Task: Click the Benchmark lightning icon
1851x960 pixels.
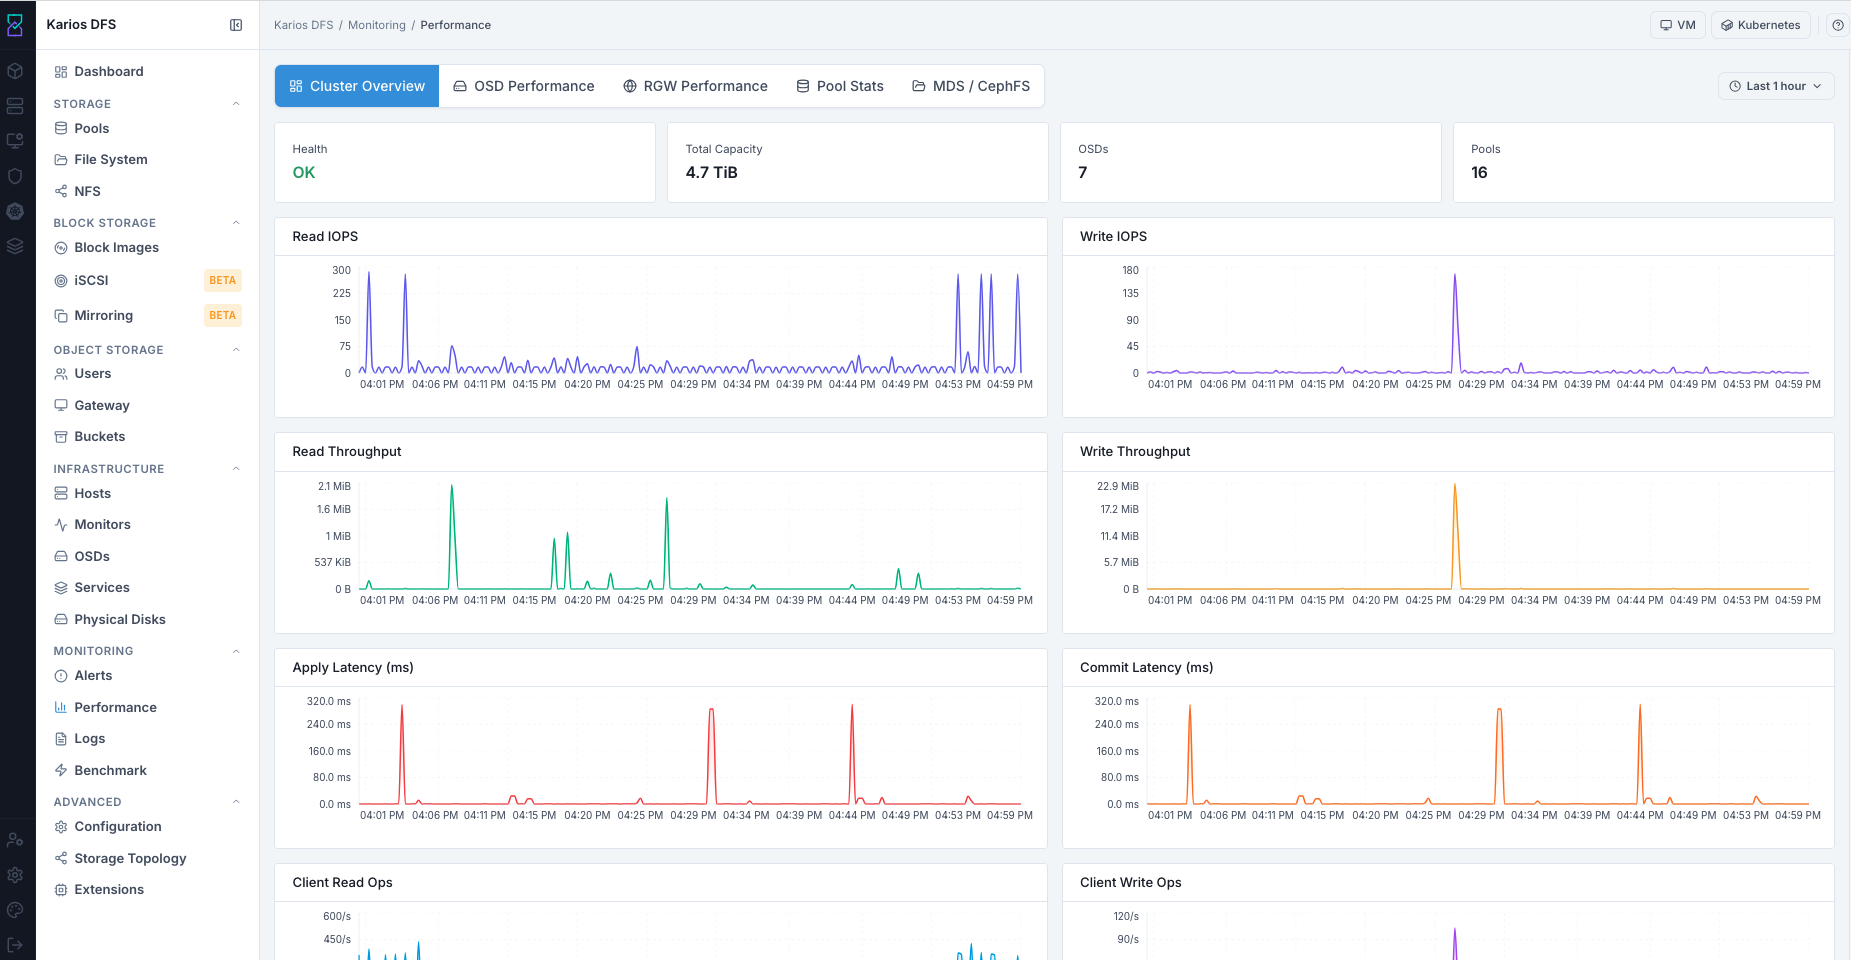Action: (x=61, y=771)
